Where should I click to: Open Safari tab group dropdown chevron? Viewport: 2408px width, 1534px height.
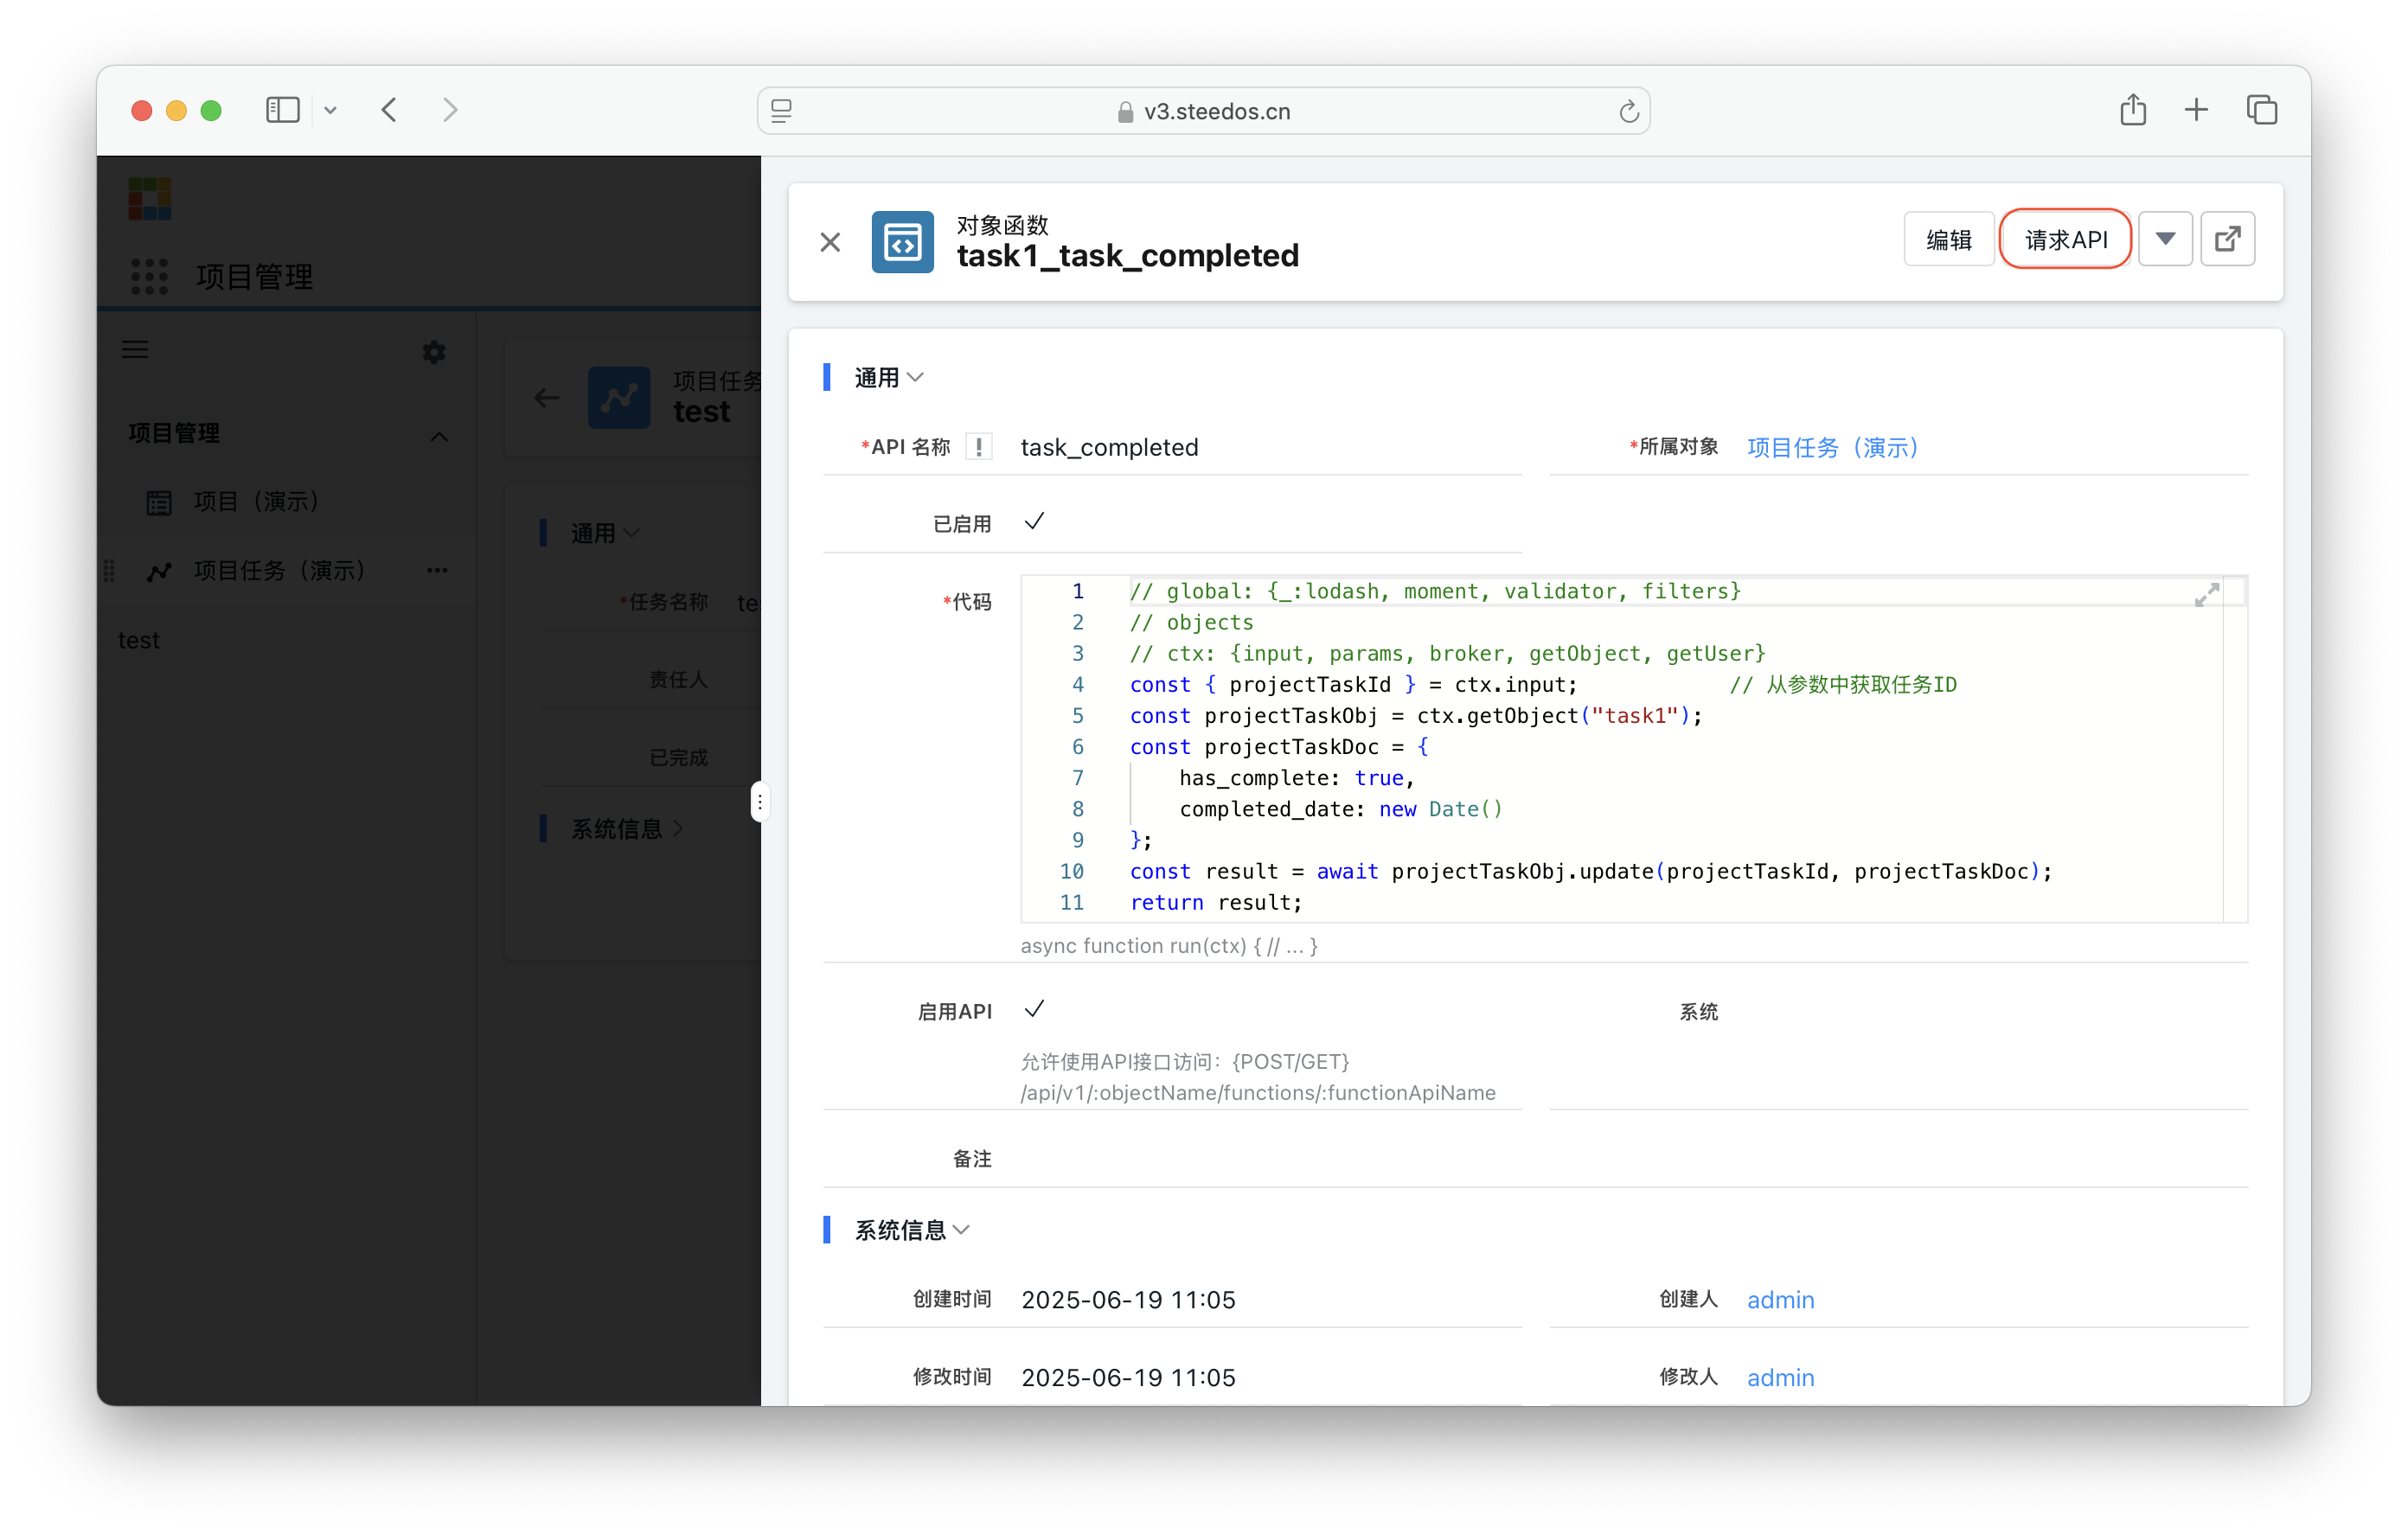[330, 110]
